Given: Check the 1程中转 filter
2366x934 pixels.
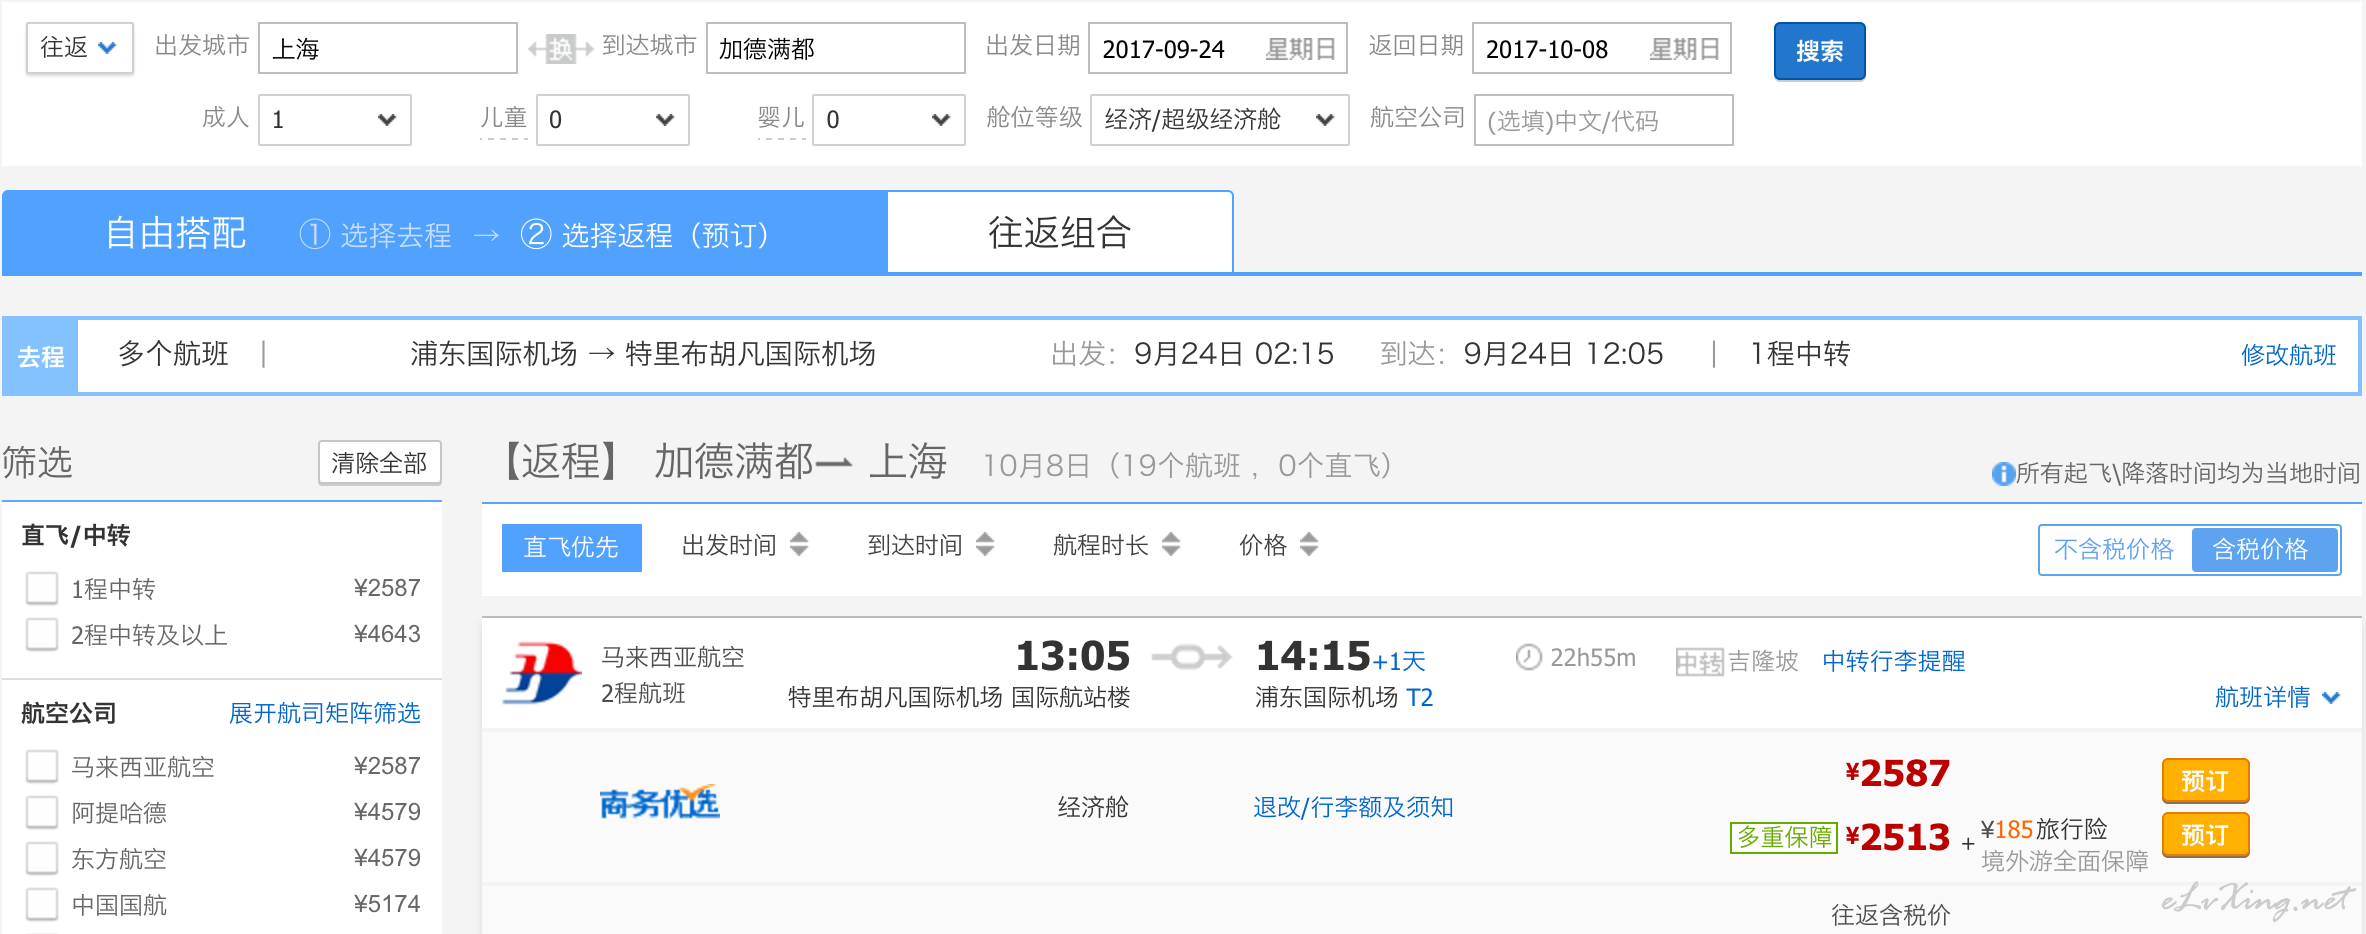Looking at the screenshot, I should click(x=42, y=588).
